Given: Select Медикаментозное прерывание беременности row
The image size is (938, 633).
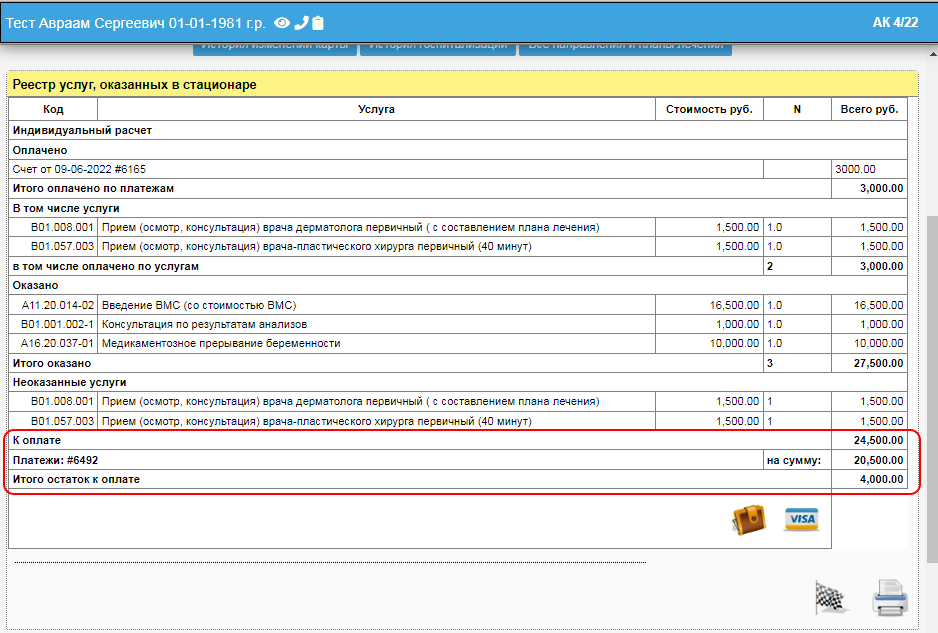Looking at the screenshot, I should click(x=221, y=343).
